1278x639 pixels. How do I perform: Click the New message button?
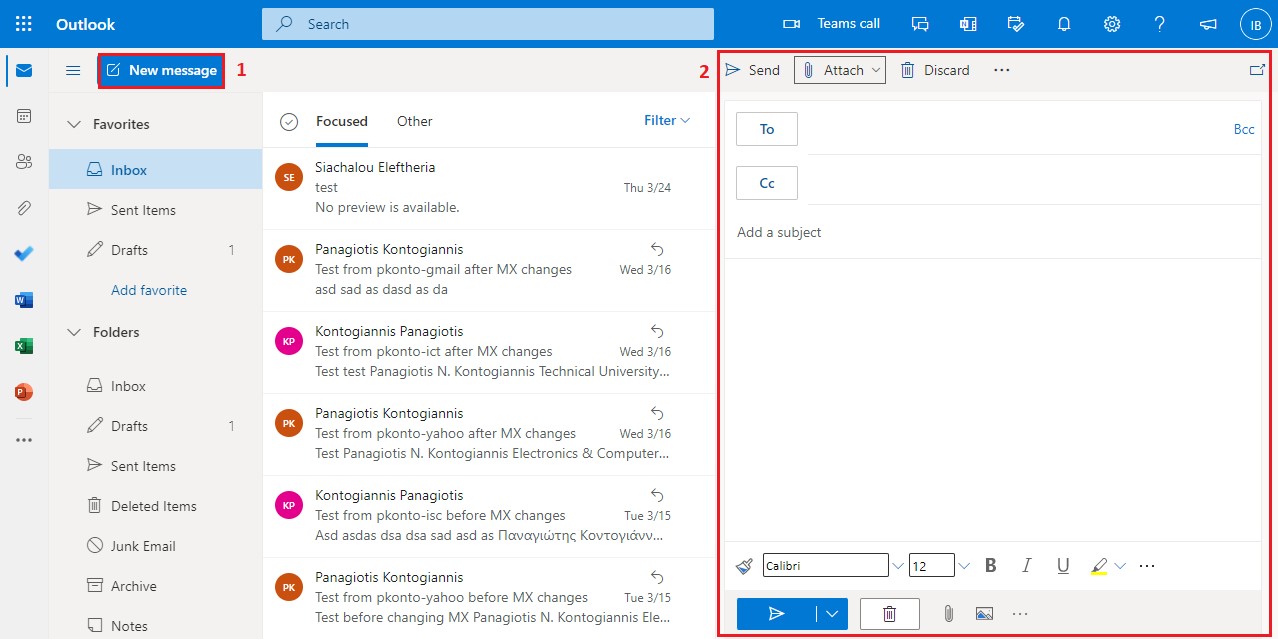161,70
